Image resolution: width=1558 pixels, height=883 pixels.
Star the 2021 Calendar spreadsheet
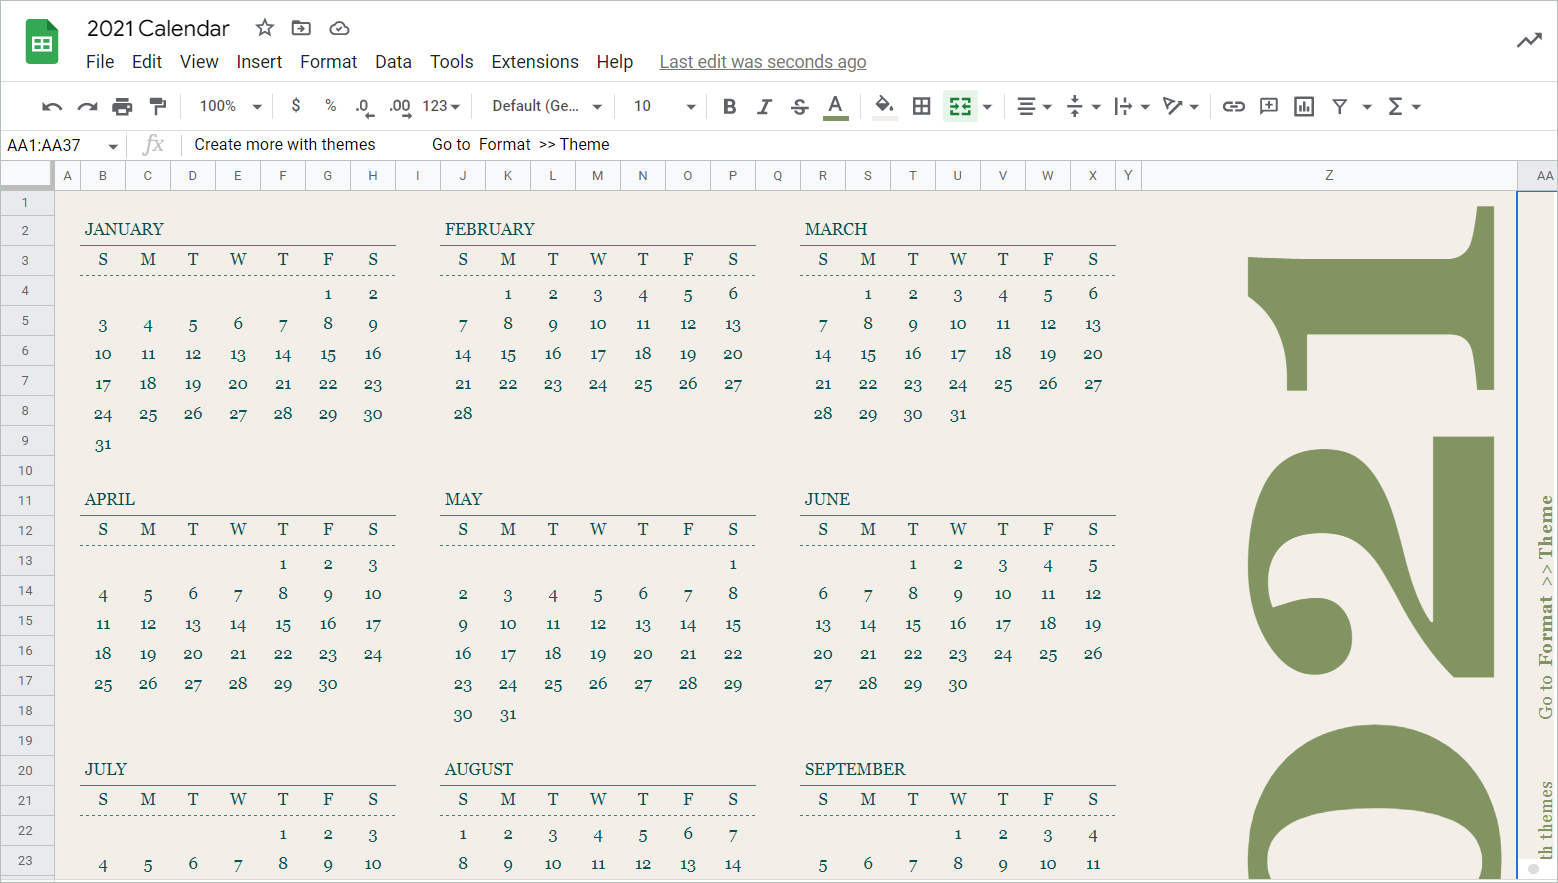tap(264, 28)
